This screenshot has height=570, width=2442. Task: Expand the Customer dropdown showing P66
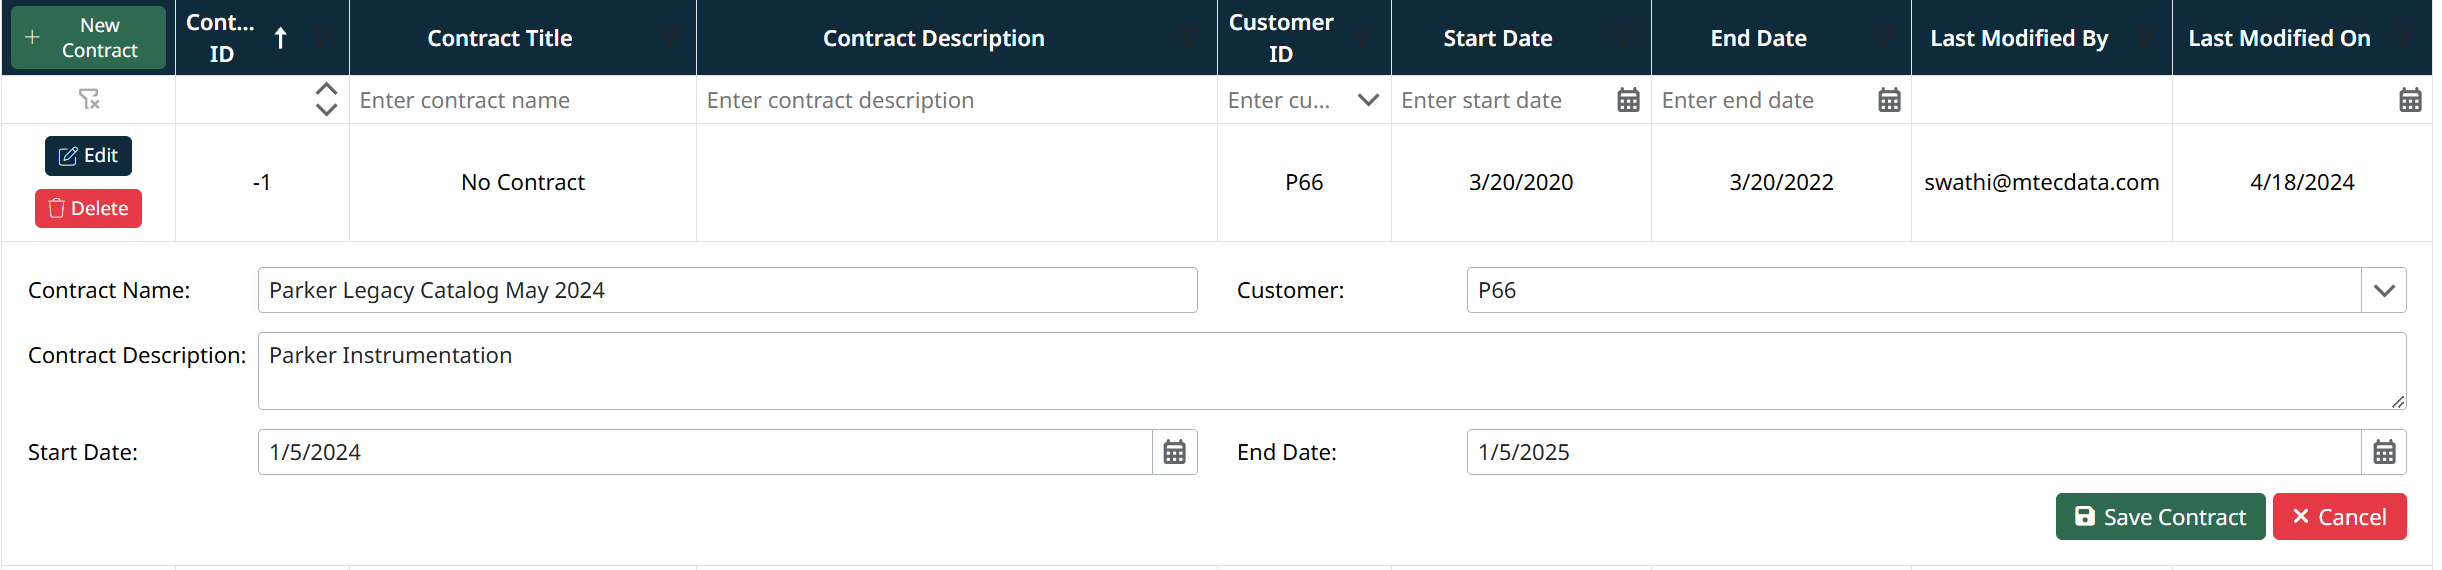point(2384,290)
